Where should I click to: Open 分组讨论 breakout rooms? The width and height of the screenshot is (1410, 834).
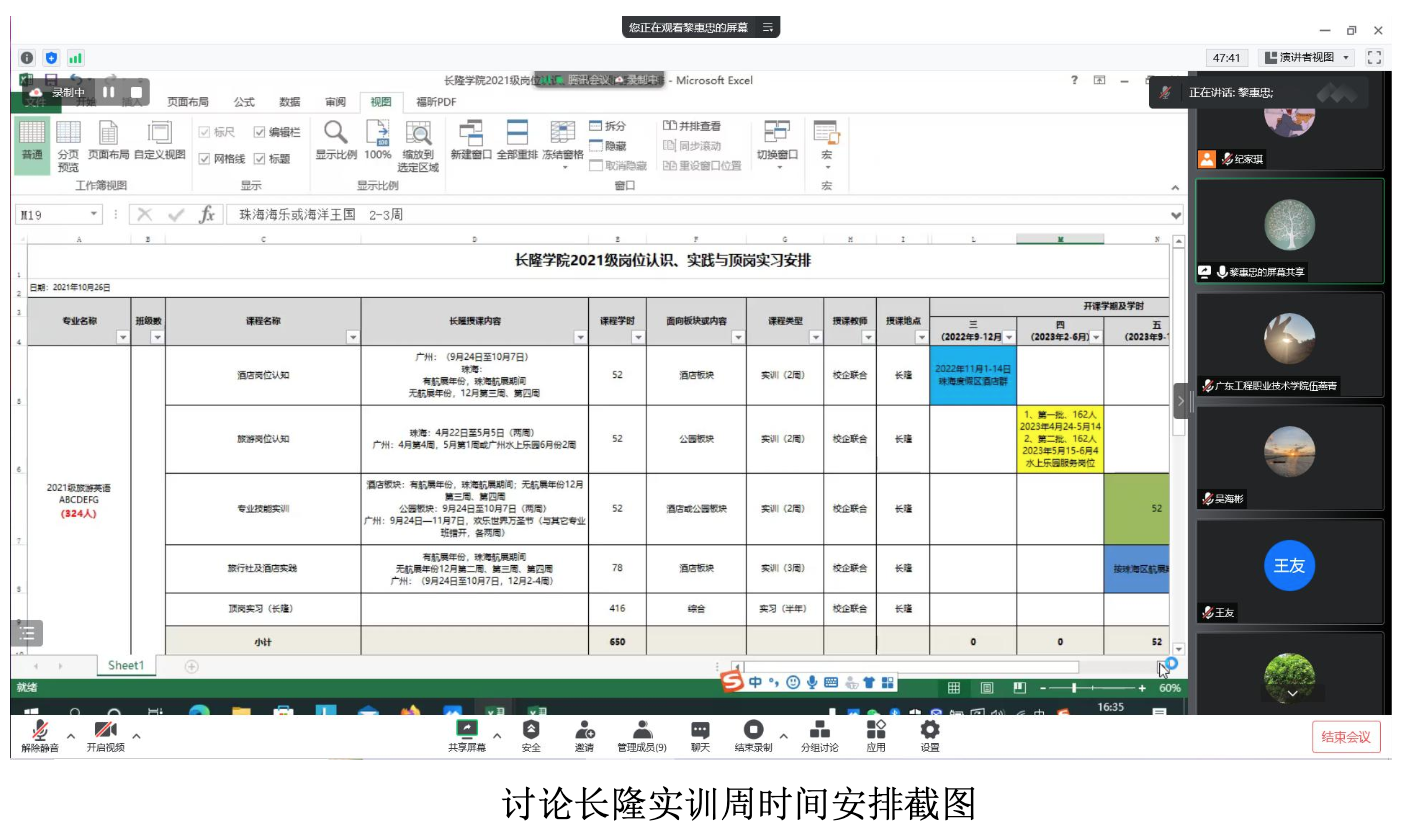tap(820, 731)
